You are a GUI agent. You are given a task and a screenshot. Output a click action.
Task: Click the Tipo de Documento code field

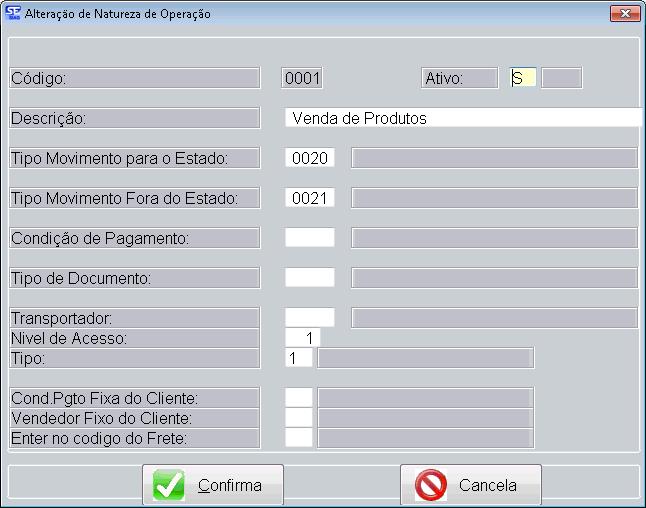[310, 278]
